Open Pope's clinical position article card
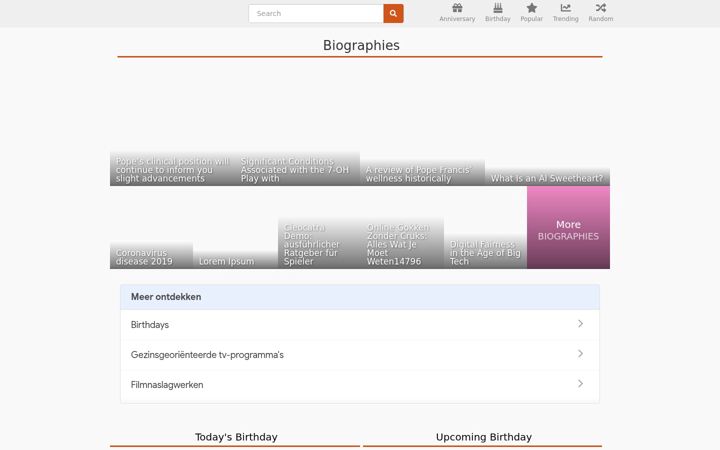 172,124
